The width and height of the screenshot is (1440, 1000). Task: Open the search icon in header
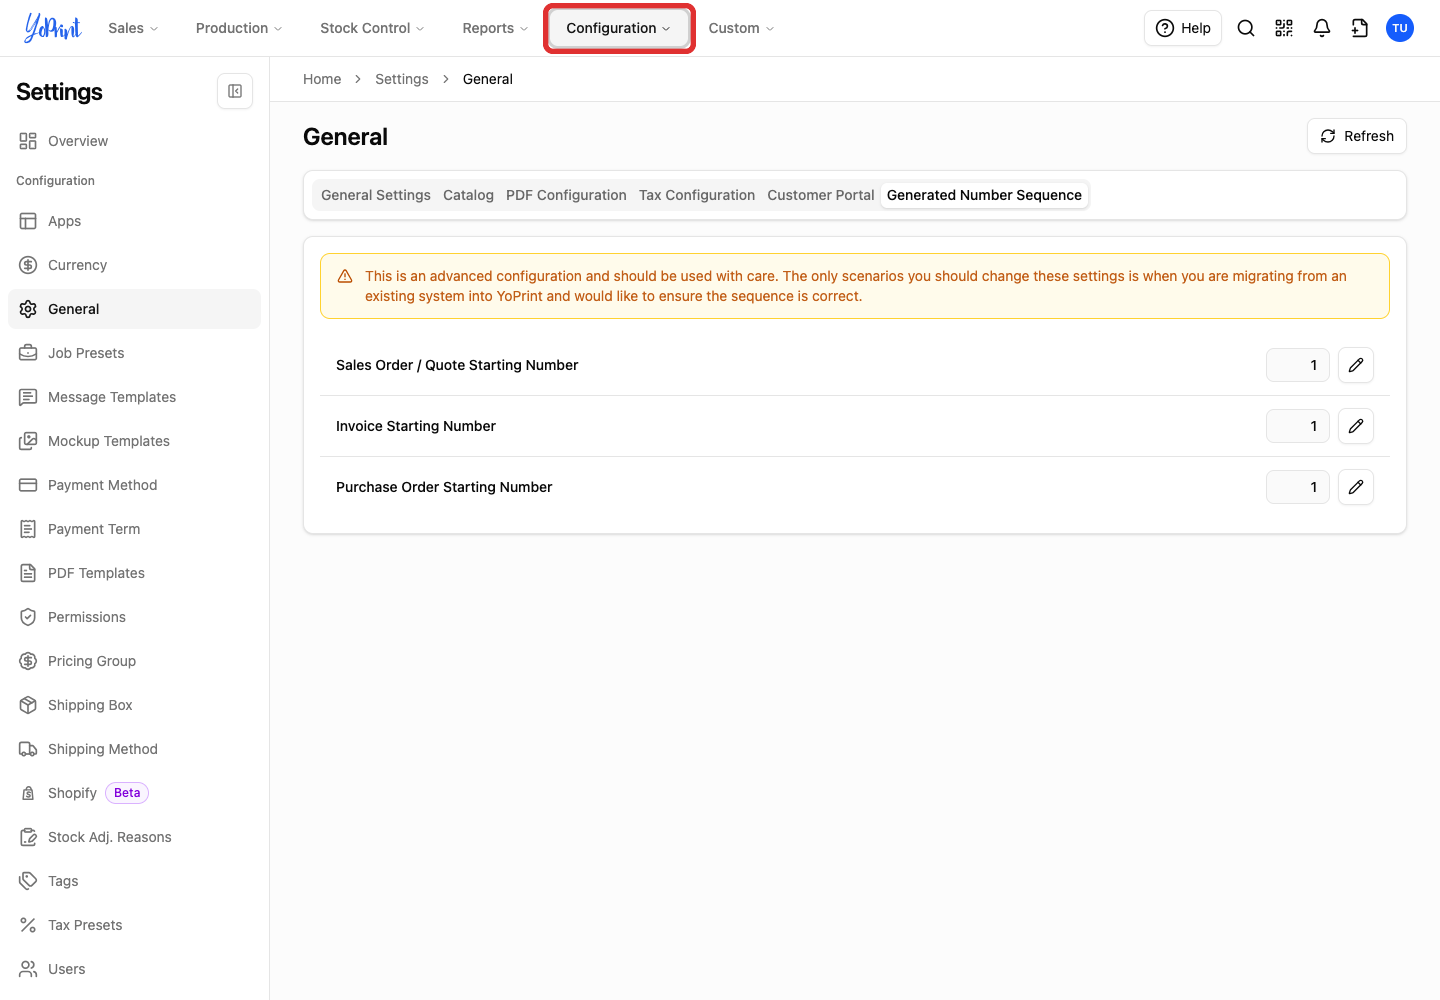point(1246,28)
